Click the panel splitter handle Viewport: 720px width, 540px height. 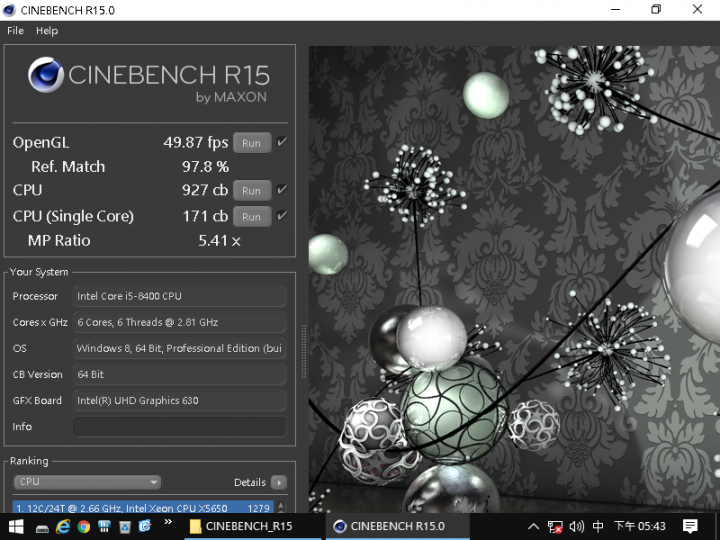[x=303, y=352]
